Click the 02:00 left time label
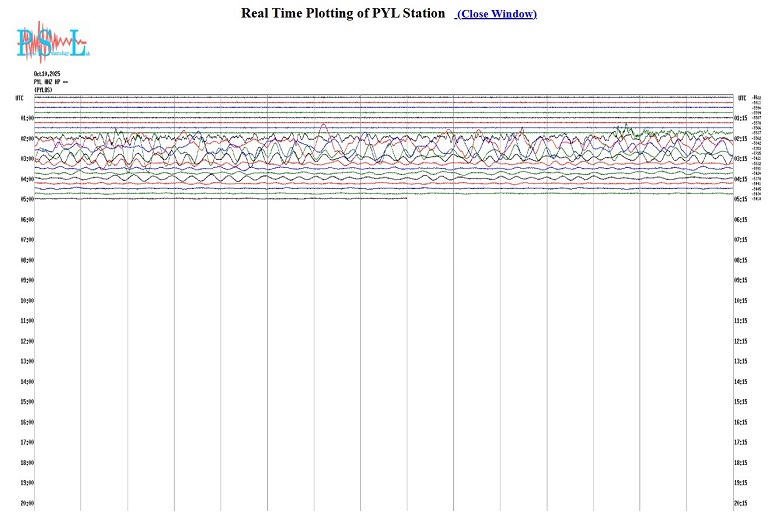Image resolution: width=782 pixels, height=526 pixels. [x=27, y=139]
